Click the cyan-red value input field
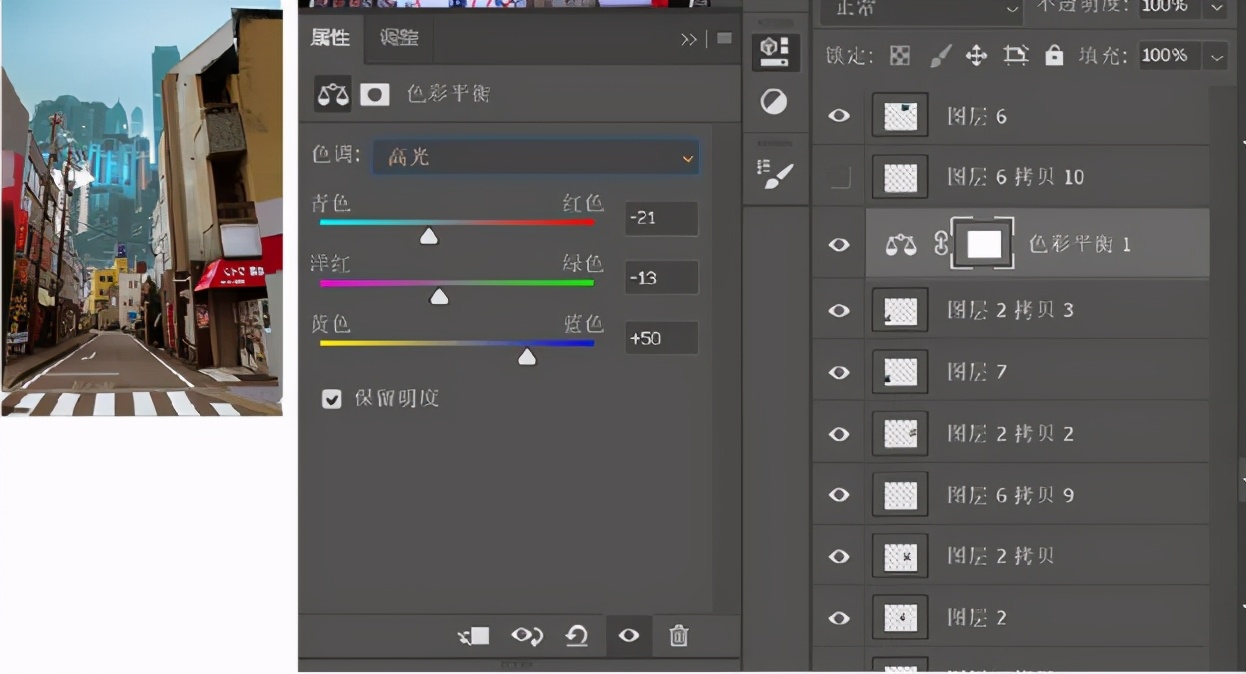1246x674 pixels. click(661, 218)
